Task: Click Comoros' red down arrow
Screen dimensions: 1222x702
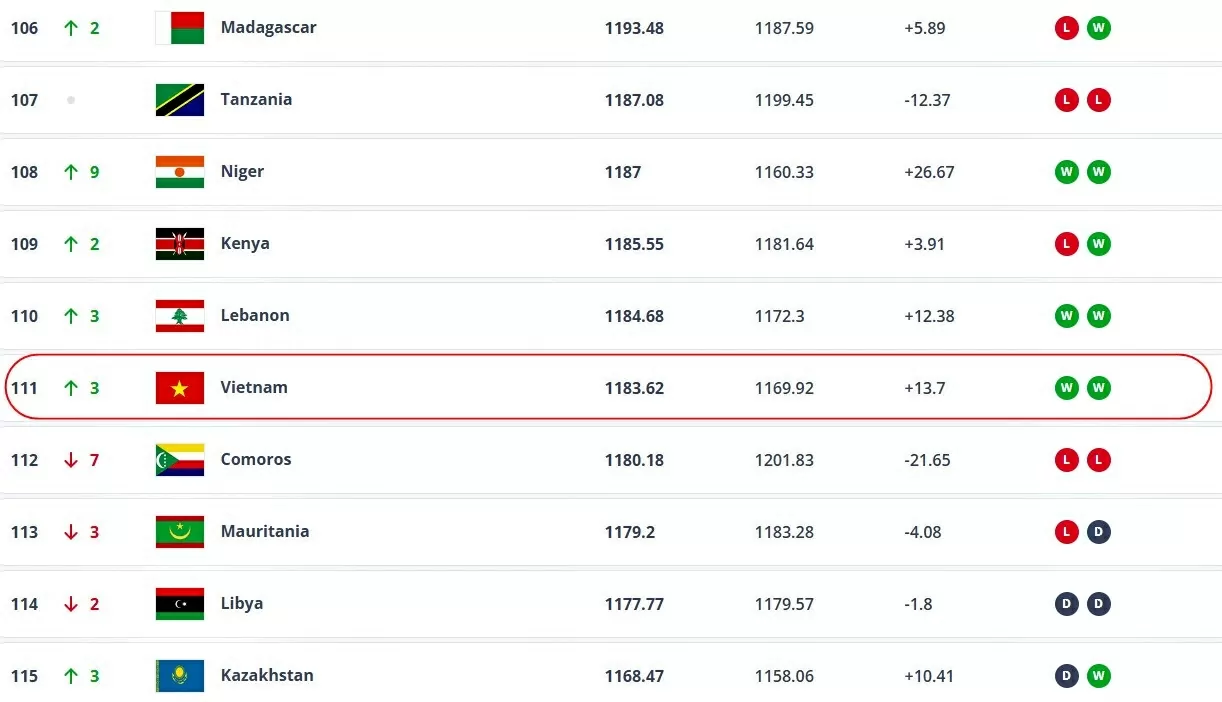Action: coord(71,460)
